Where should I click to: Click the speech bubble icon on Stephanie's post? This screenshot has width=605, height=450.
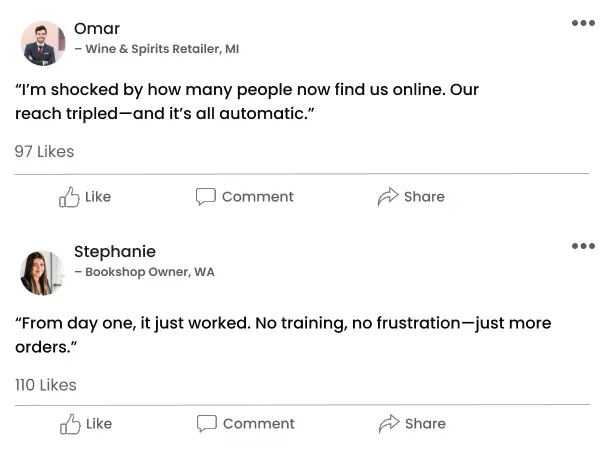coord(207,424)
